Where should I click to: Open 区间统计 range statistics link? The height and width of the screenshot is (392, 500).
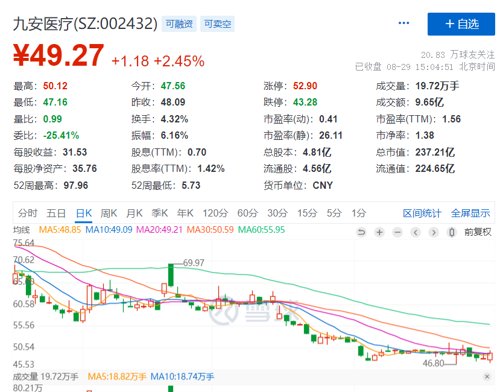point(422,213)
